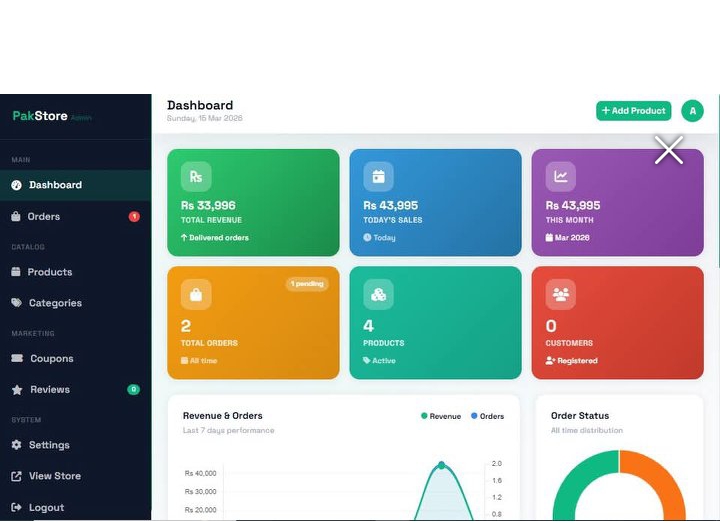The height and width of the screenshot is (523, 720).
Task: Click the 2.0 right axis label
Action: (x=496, y=463)
